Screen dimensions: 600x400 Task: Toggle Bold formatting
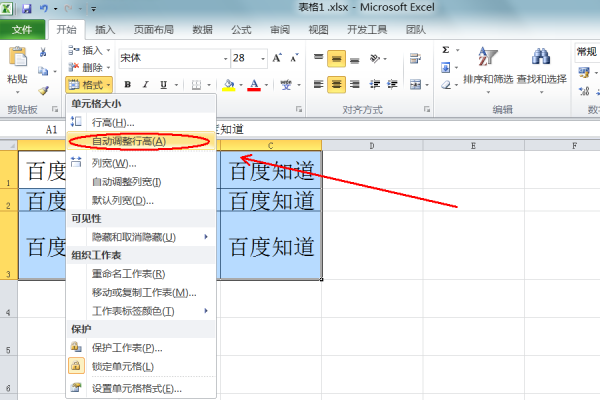pyautogui.click(x=128, y=84)
